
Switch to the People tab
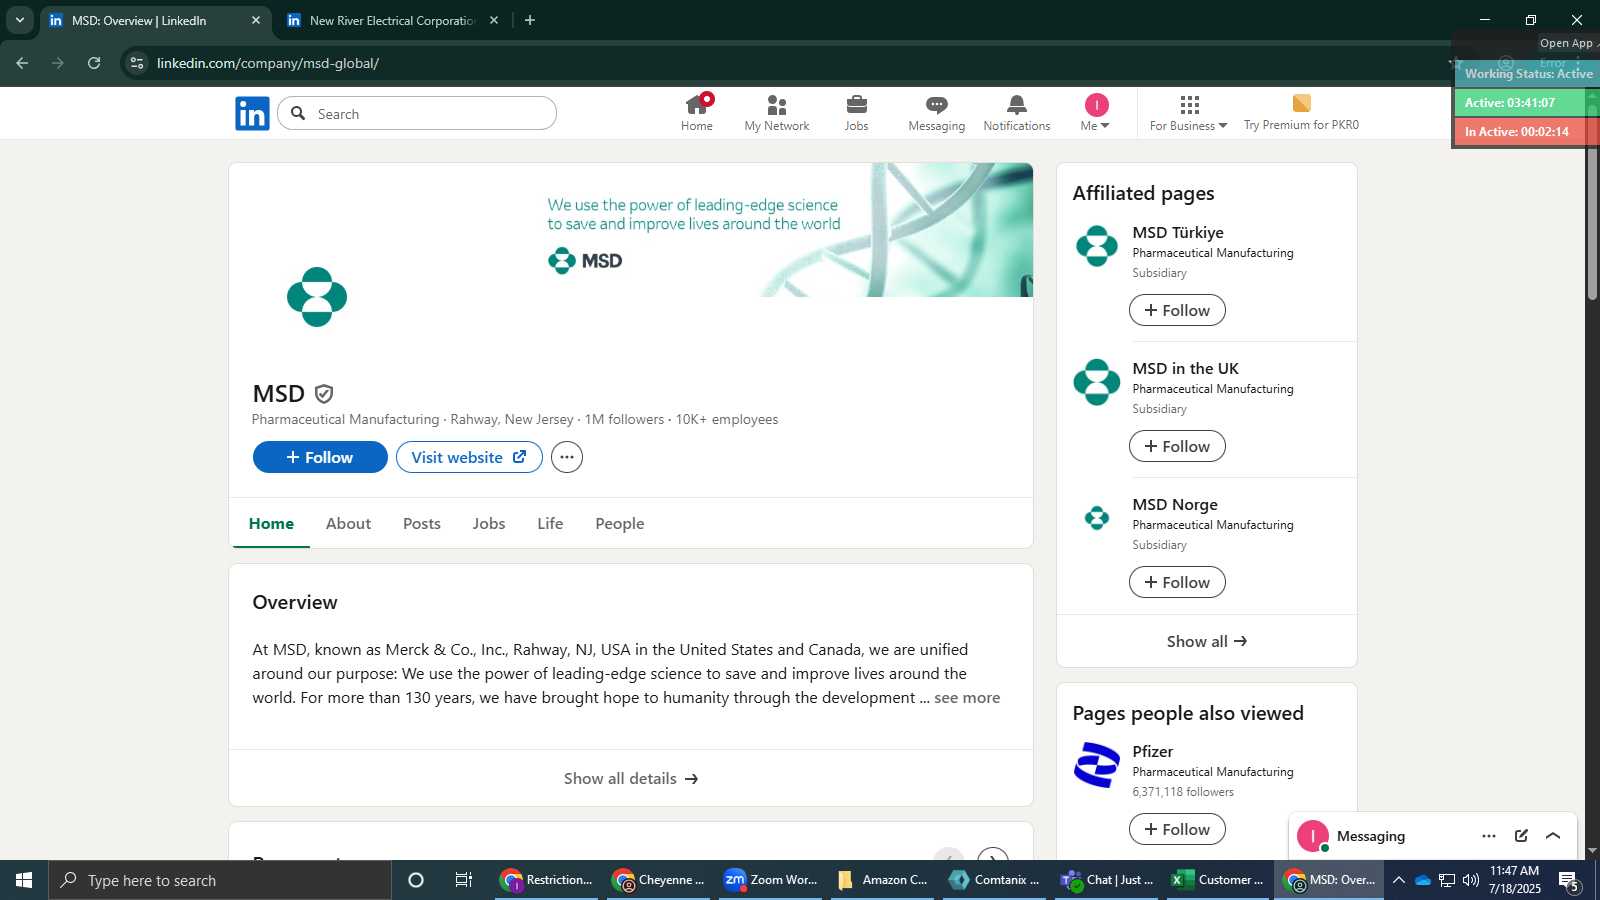[x=620, y=523]
